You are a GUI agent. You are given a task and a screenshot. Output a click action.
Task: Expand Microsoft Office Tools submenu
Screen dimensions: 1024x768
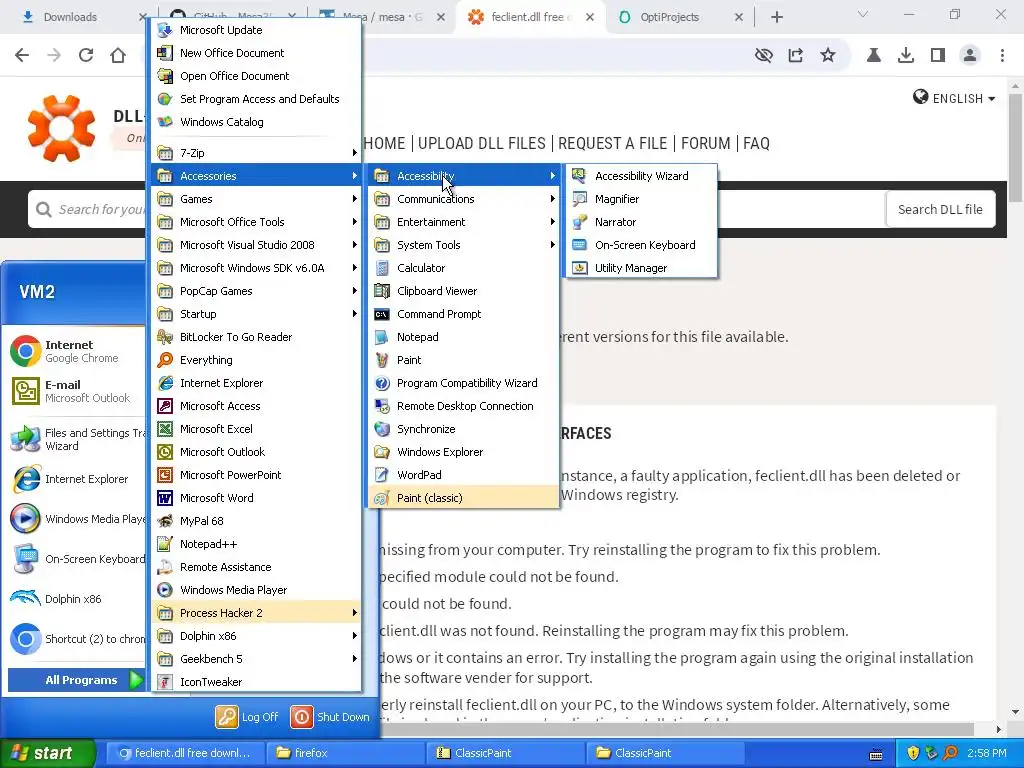pos(256,222)
